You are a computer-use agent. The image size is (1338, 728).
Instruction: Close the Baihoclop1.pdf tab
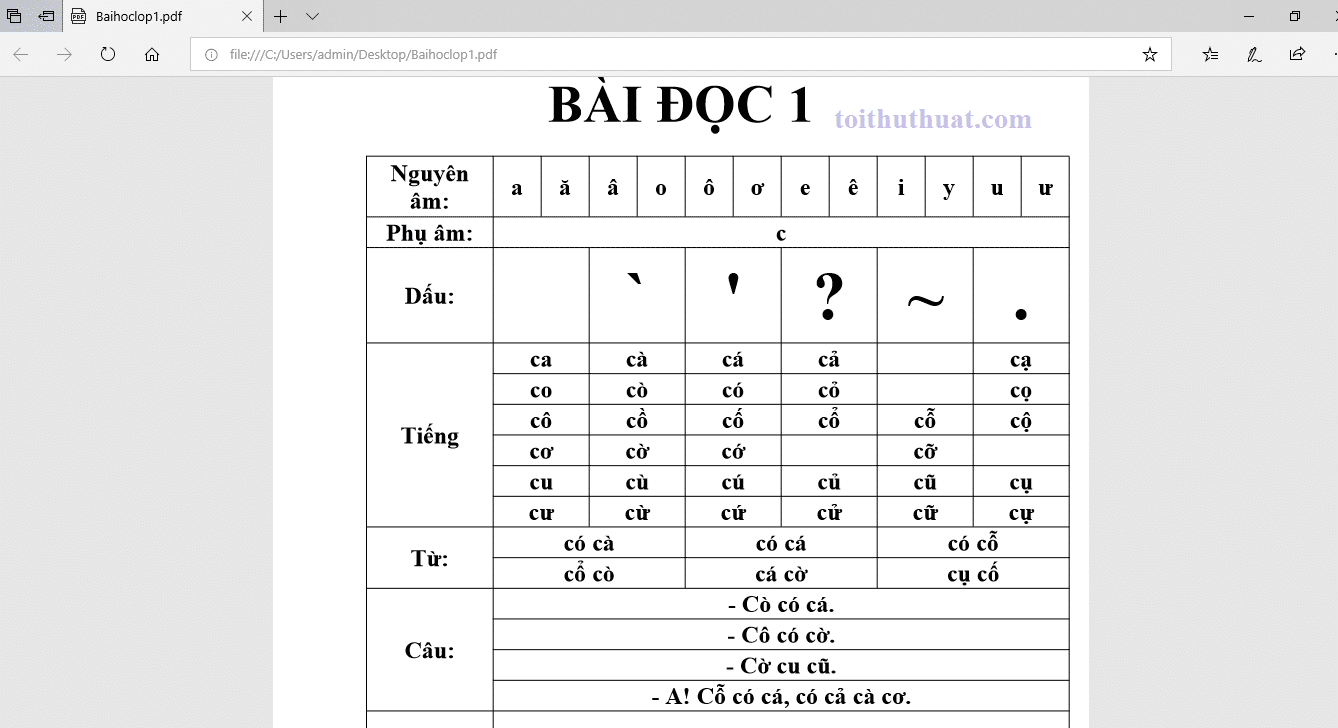coord(247,16)
